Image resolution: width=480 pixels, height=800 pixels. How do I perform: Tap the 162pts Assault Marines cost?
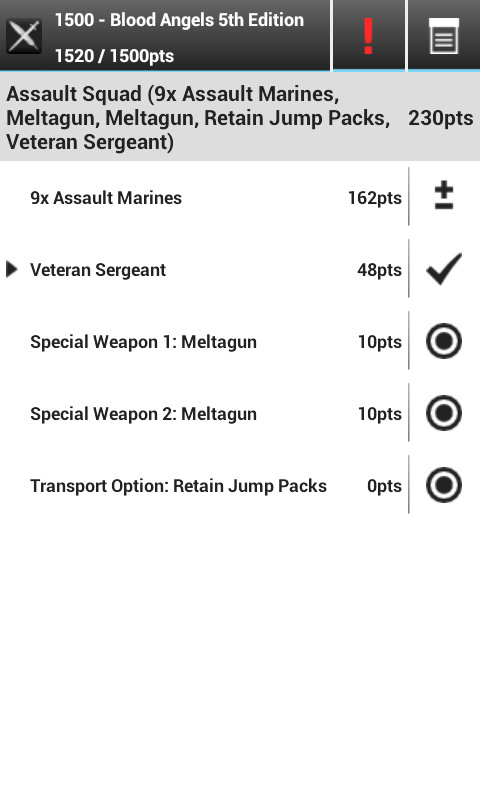coord(375,198)
